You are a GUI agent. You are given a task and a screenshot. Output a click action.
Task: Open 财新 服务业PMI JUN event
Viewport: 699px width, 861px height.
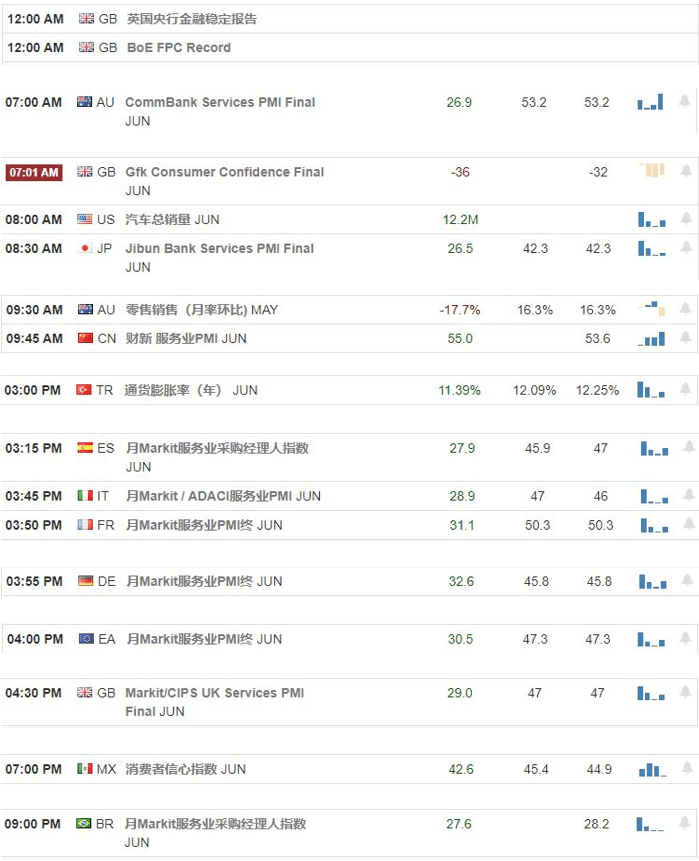(186, 338)
